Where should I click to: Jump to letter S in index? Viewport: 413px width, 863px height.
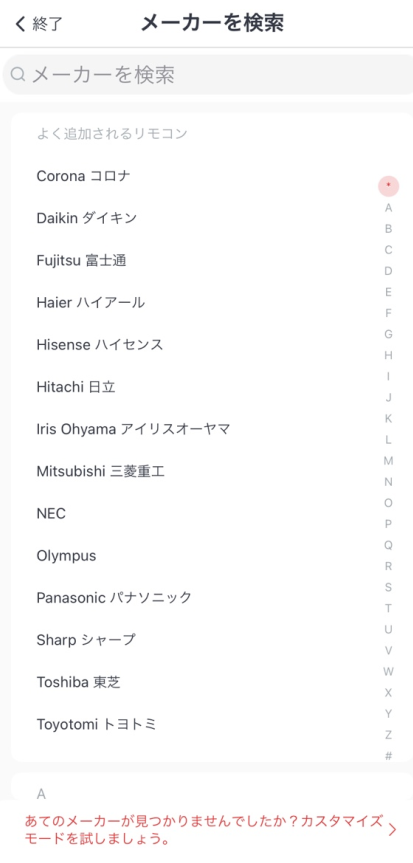[389, 587]
